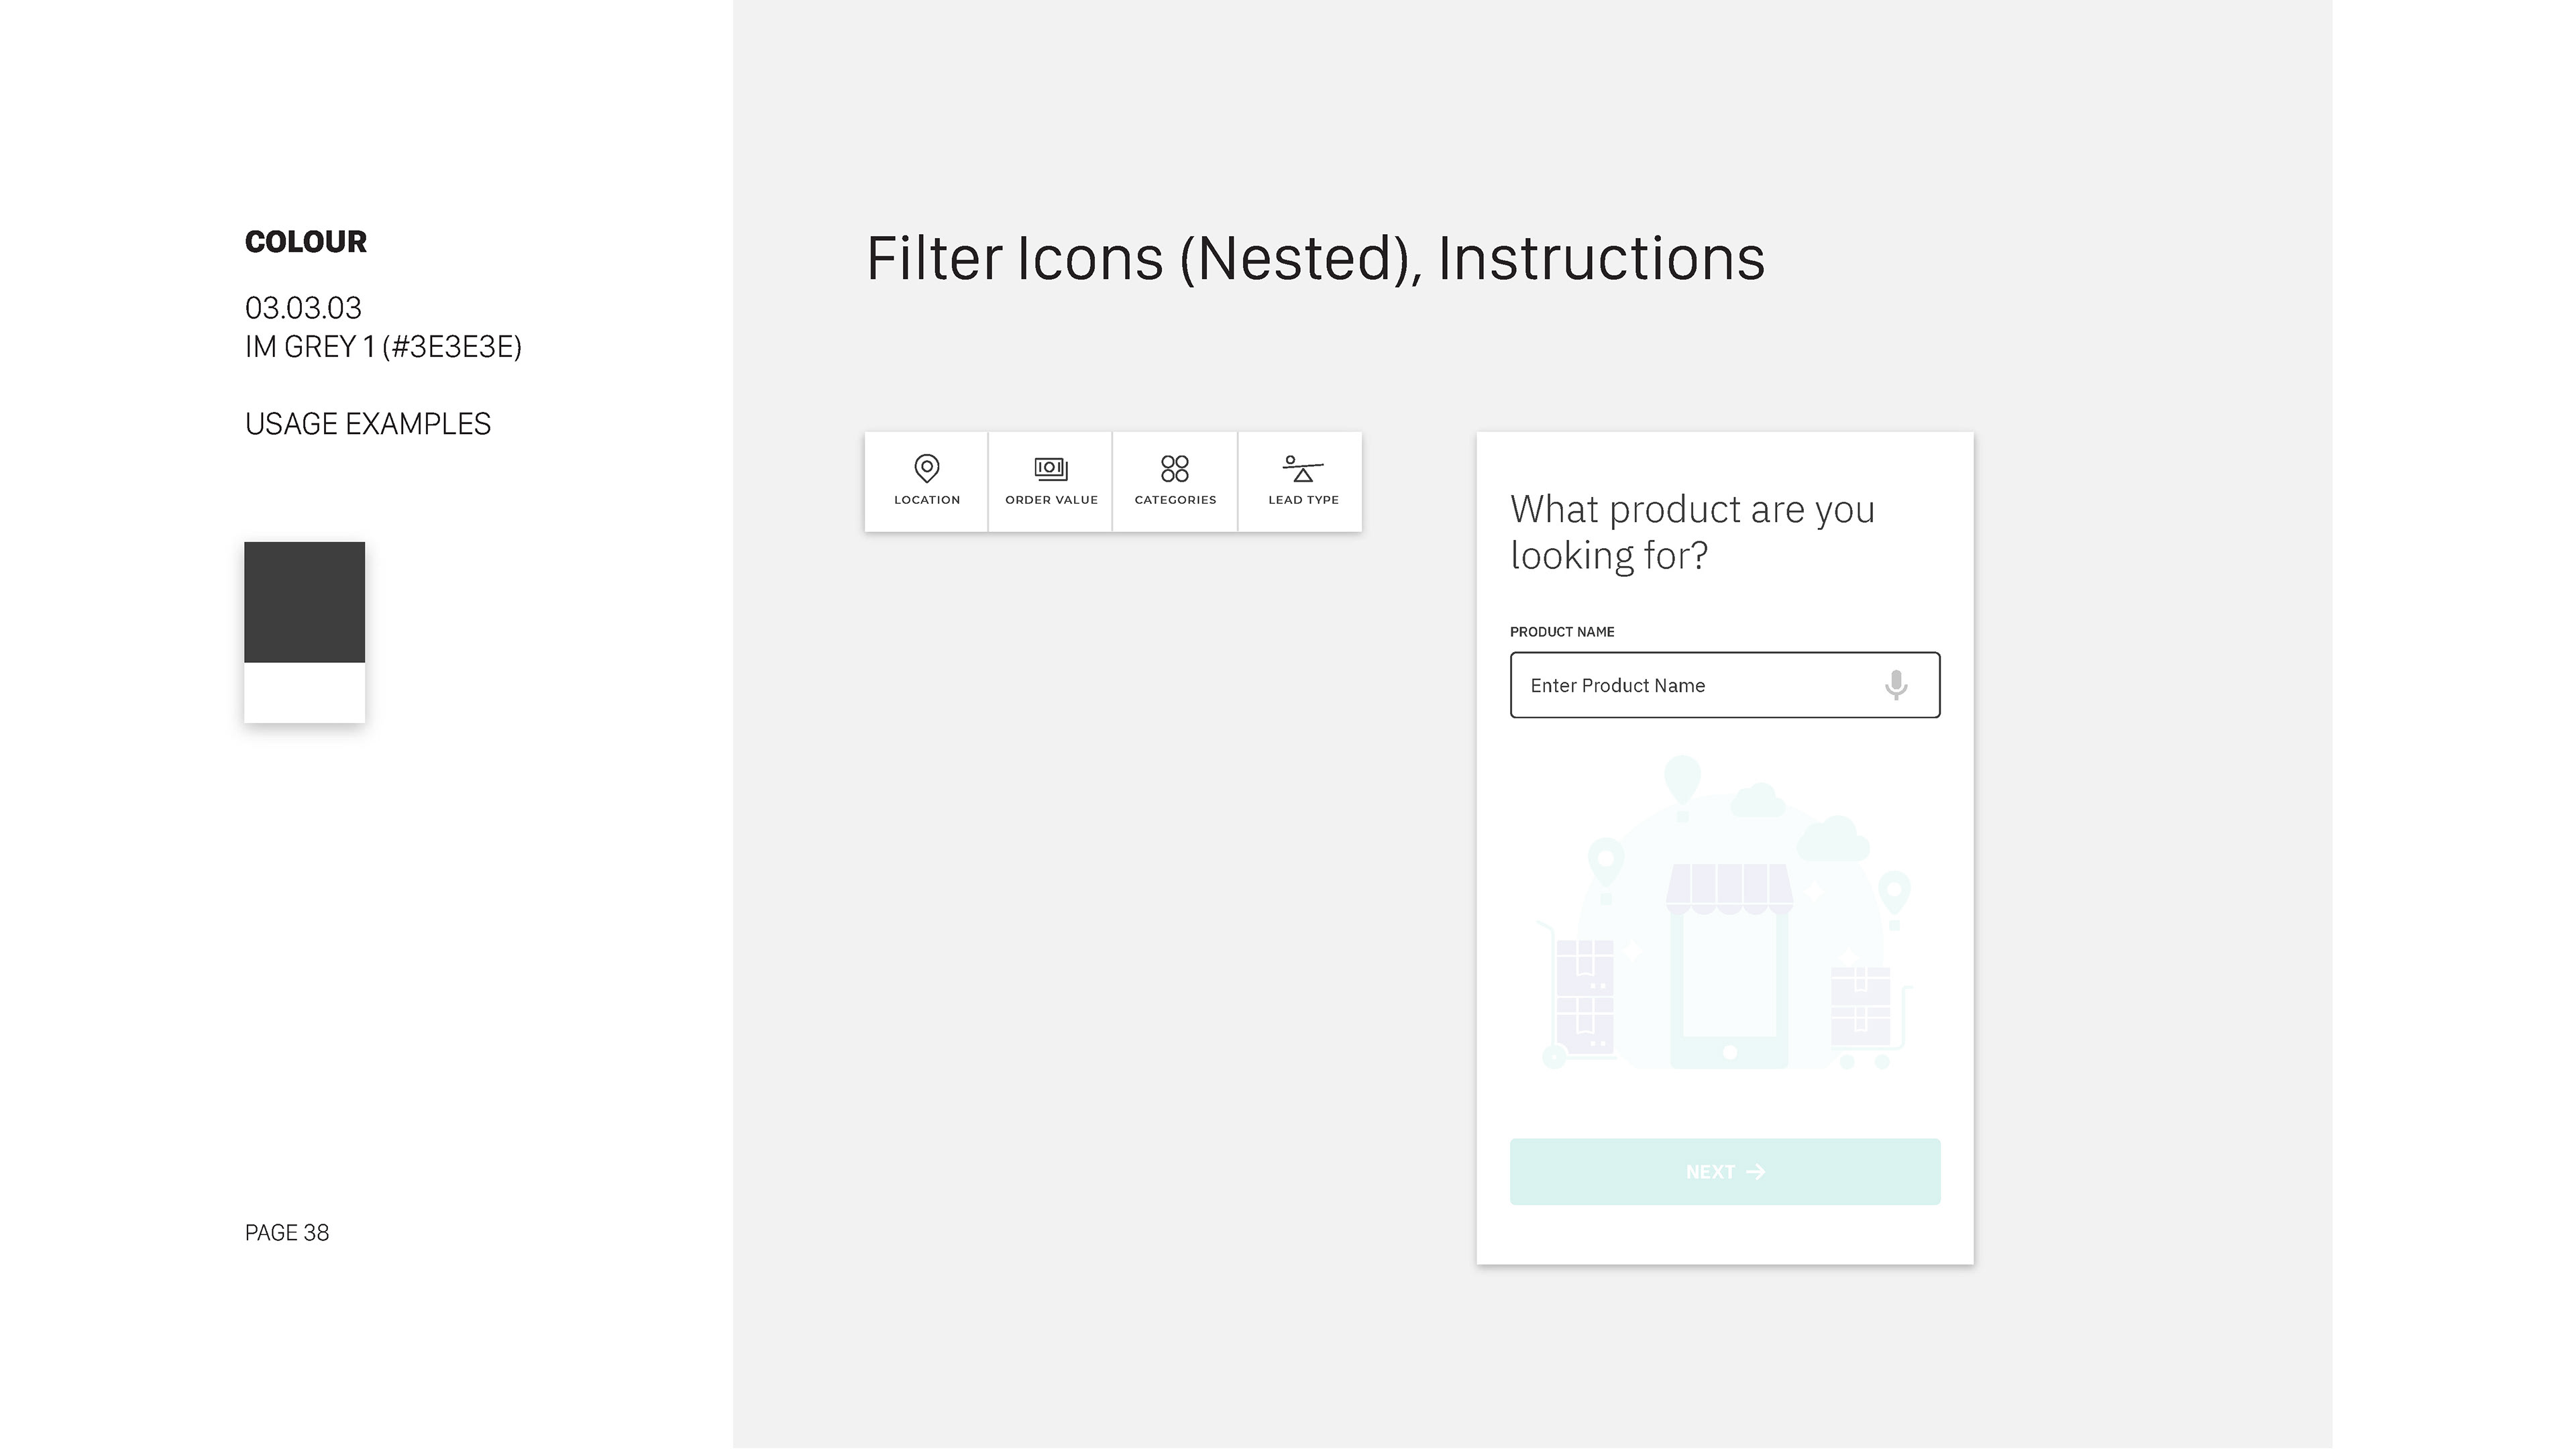Click the NEXT button
Viewport: 2576px width, 1449px height.
(1725, 1172)
